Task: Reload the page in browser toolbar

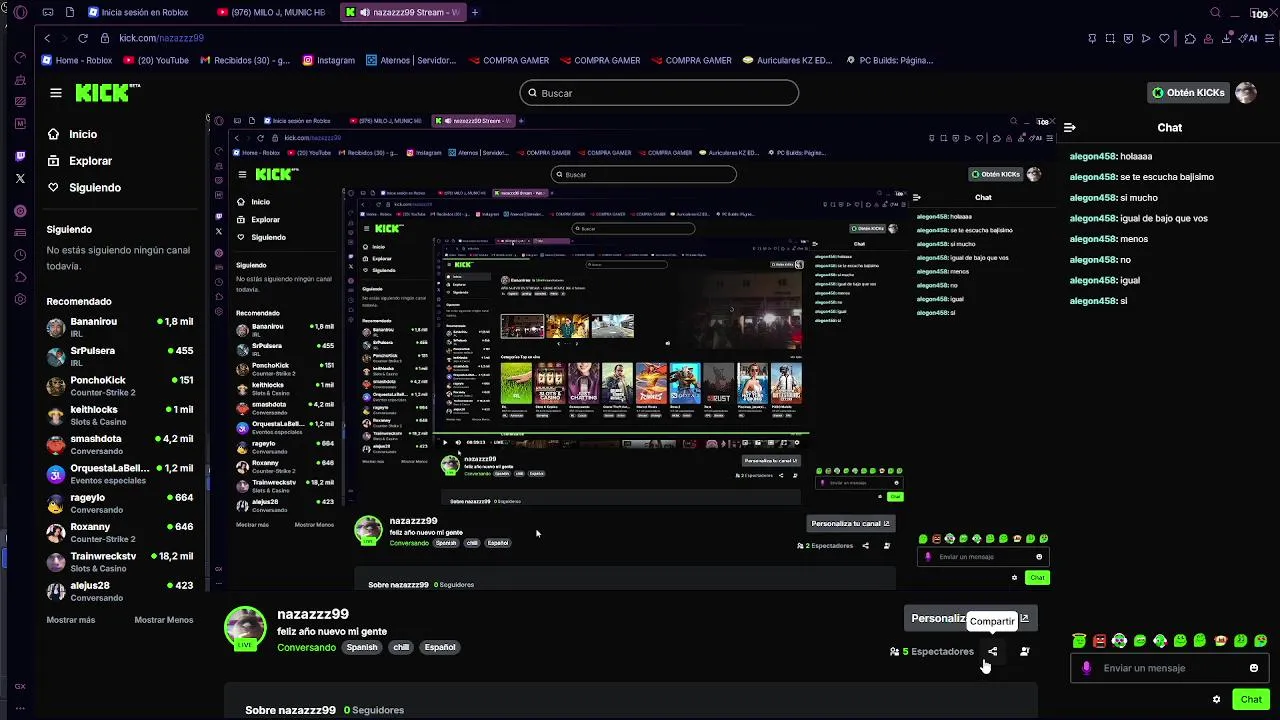Action: pyautogui.click(x=82, y=38)
